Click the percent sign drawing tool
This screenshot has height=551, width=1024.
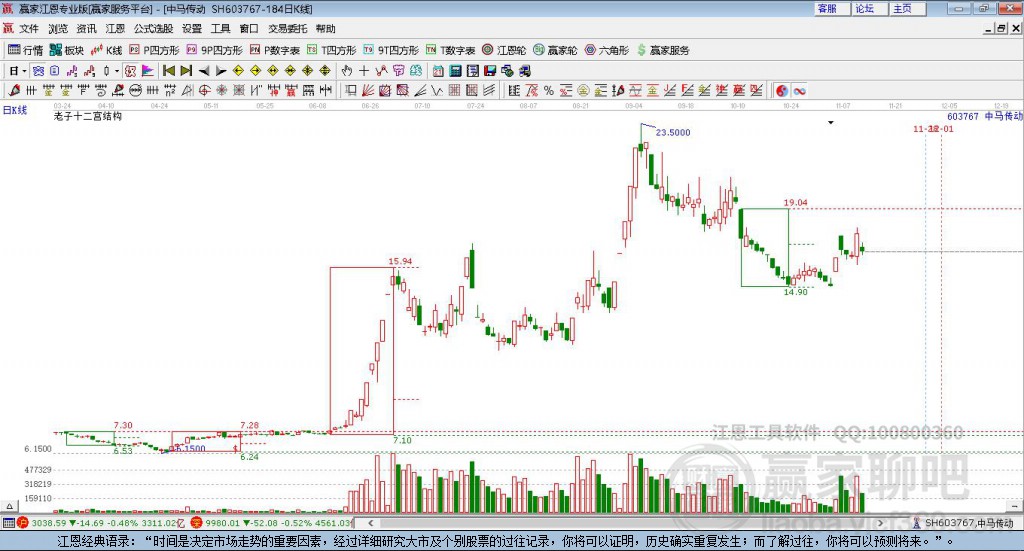[548, 90]
